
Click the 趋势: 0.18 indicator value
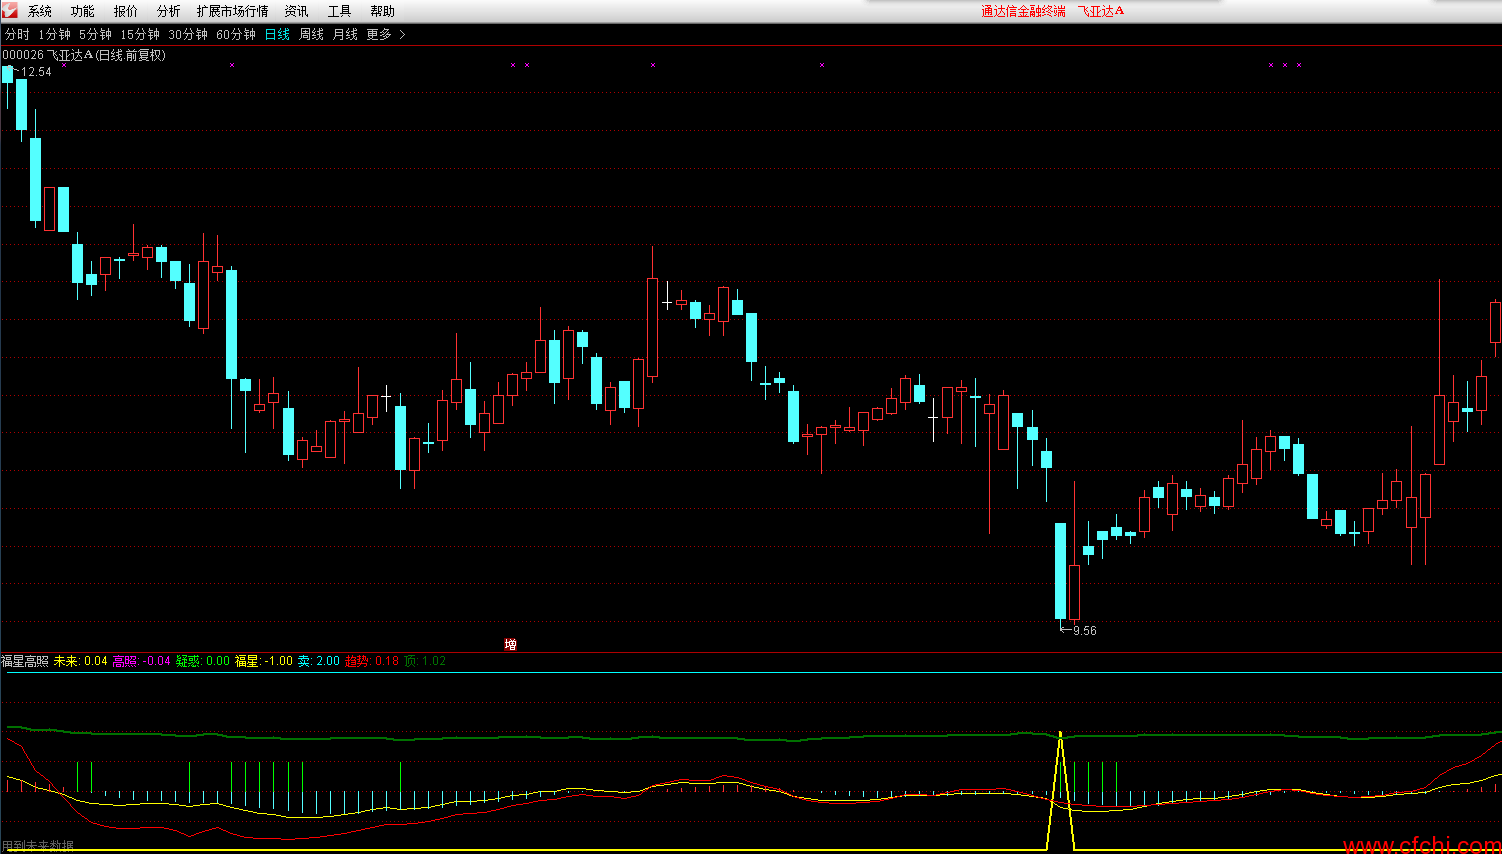tap(372, 661)
